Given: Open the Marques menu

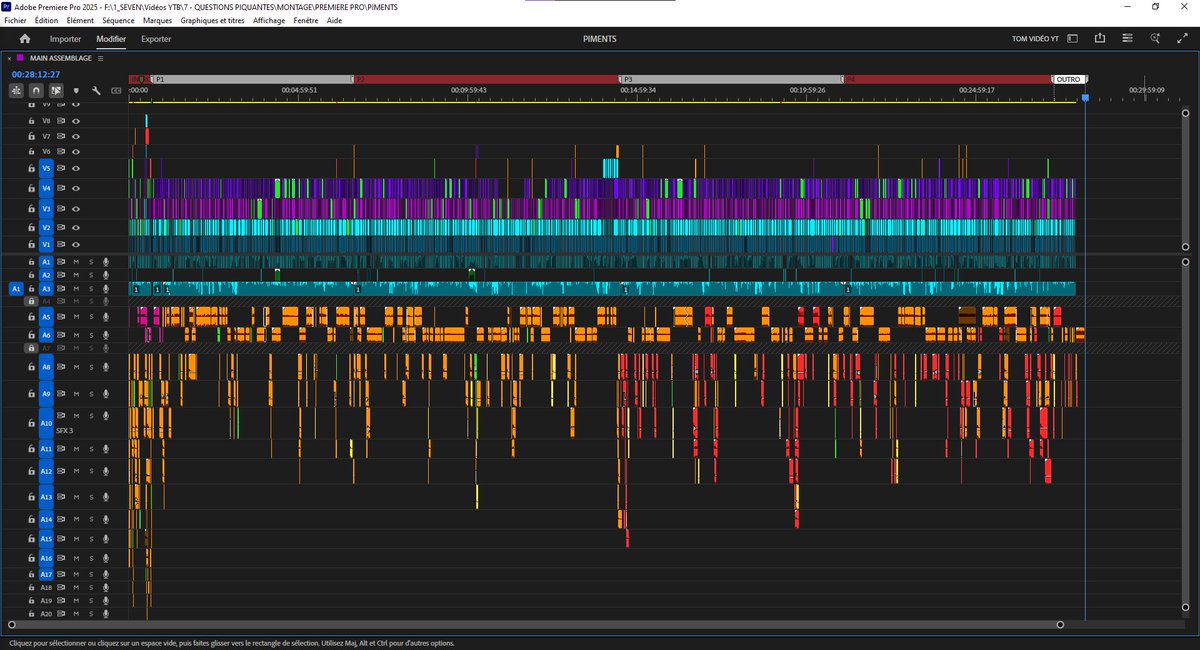Looking at the screenshot, I should click(x=157, y=20).
